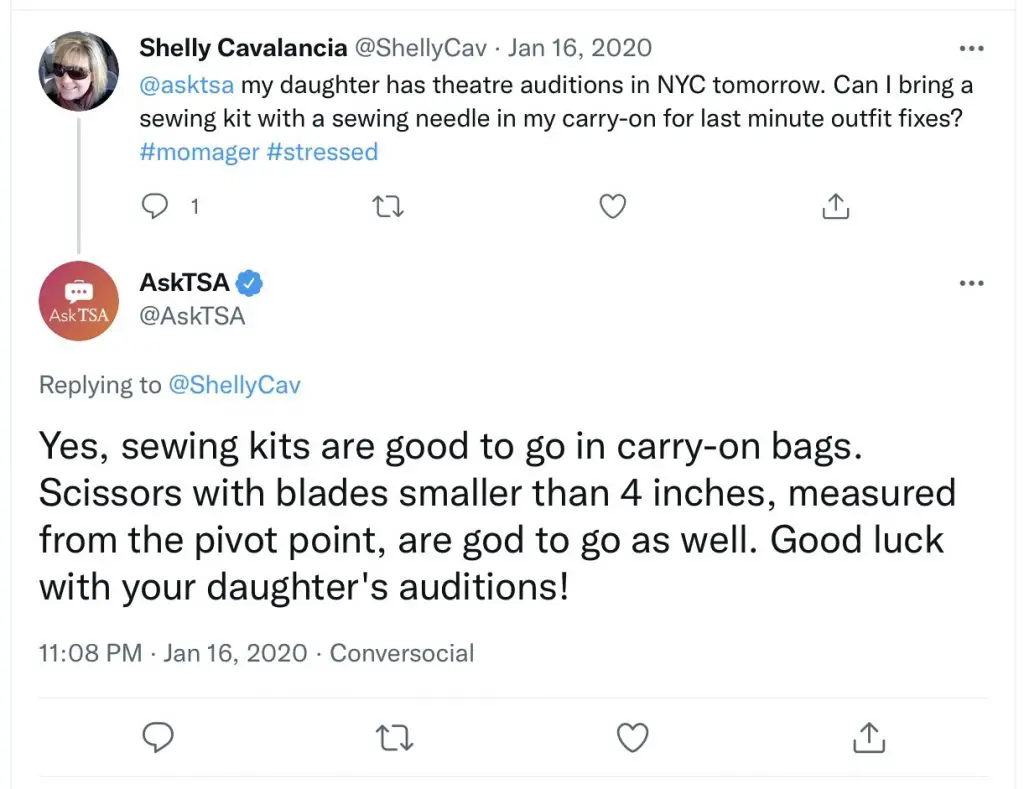1024x789 pixels.
Task: Share Shelly Cavalancia's tweet
Action: pyautogui.click(x=836, y=206)
